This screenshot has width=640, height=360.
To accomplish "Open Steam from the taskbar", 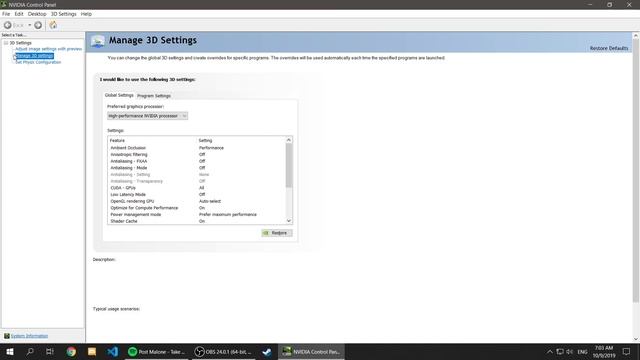I will (x=267, y=351).
